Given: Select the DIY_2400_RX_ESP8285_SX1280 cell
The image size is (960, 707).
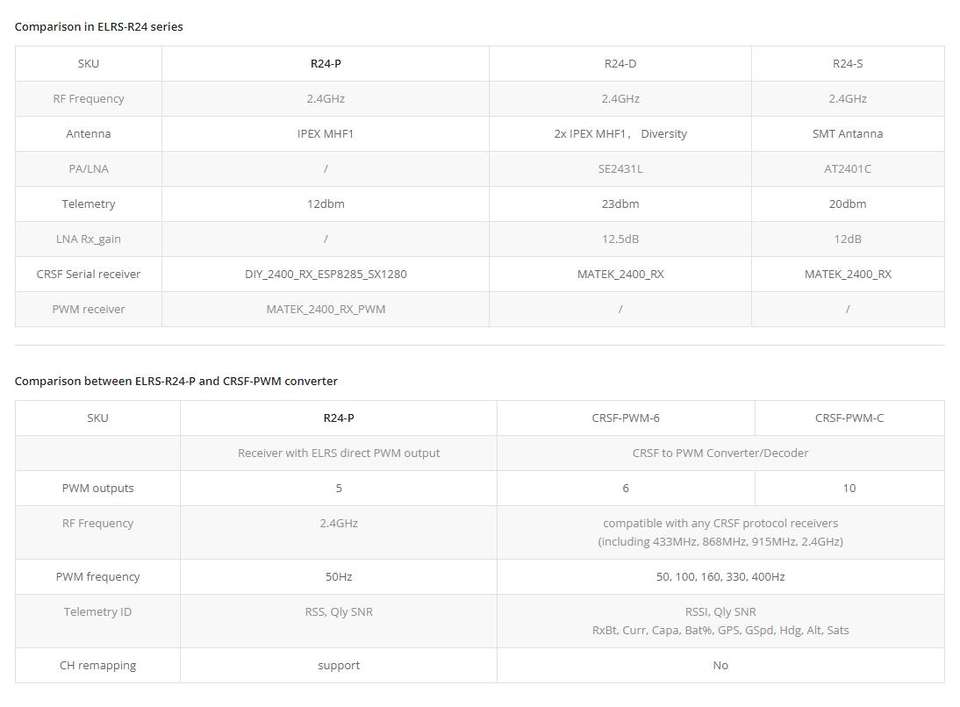Looking at the screenshot, I should [x=326, y=274].
